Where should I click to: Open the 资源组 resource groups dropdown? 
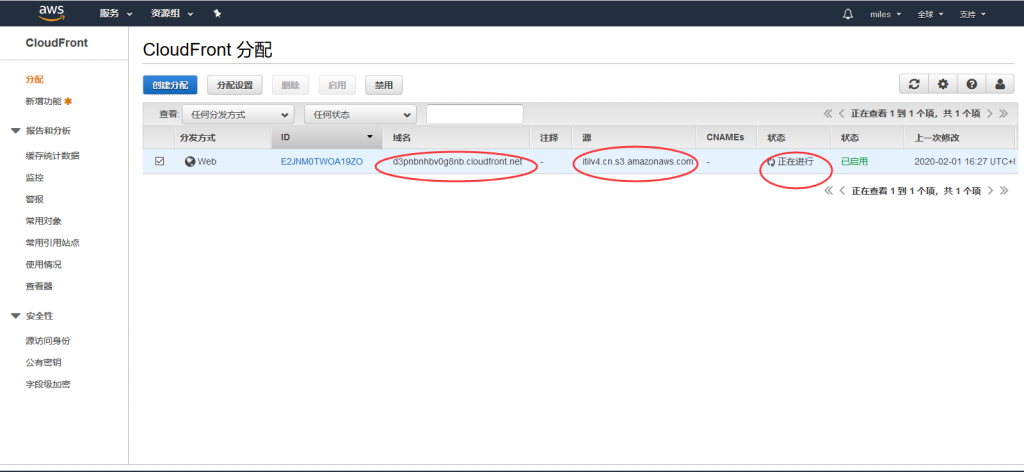point(172,14)
